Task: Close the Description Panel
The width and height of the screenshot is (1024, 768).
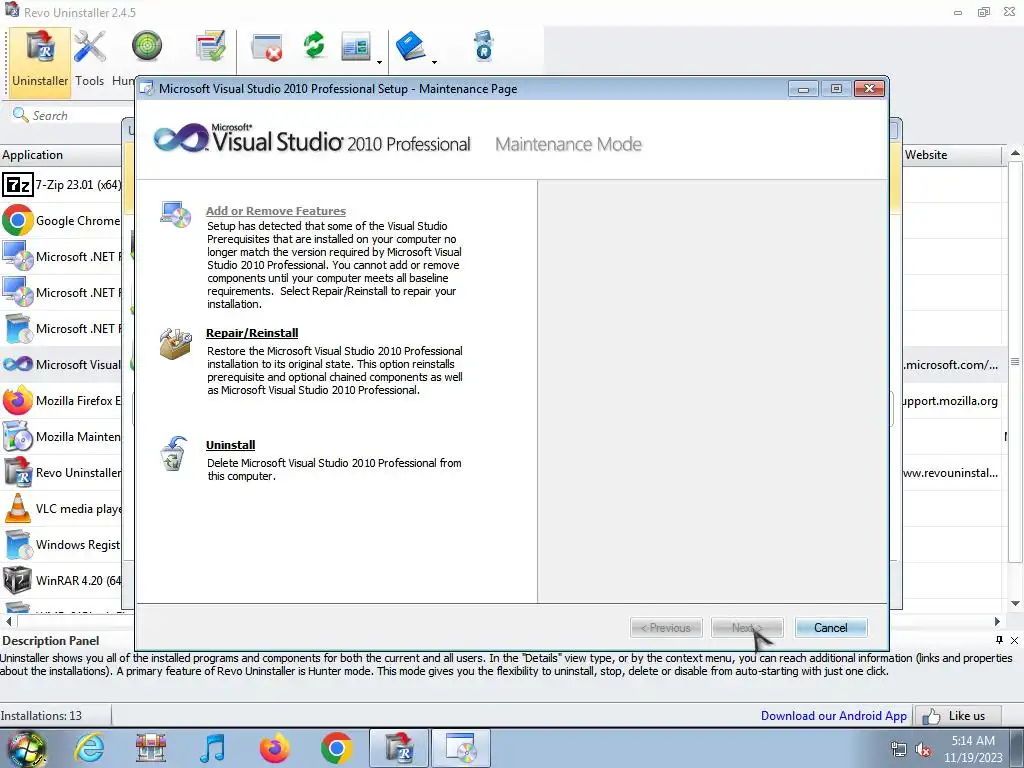Action: pos(1014,640)
